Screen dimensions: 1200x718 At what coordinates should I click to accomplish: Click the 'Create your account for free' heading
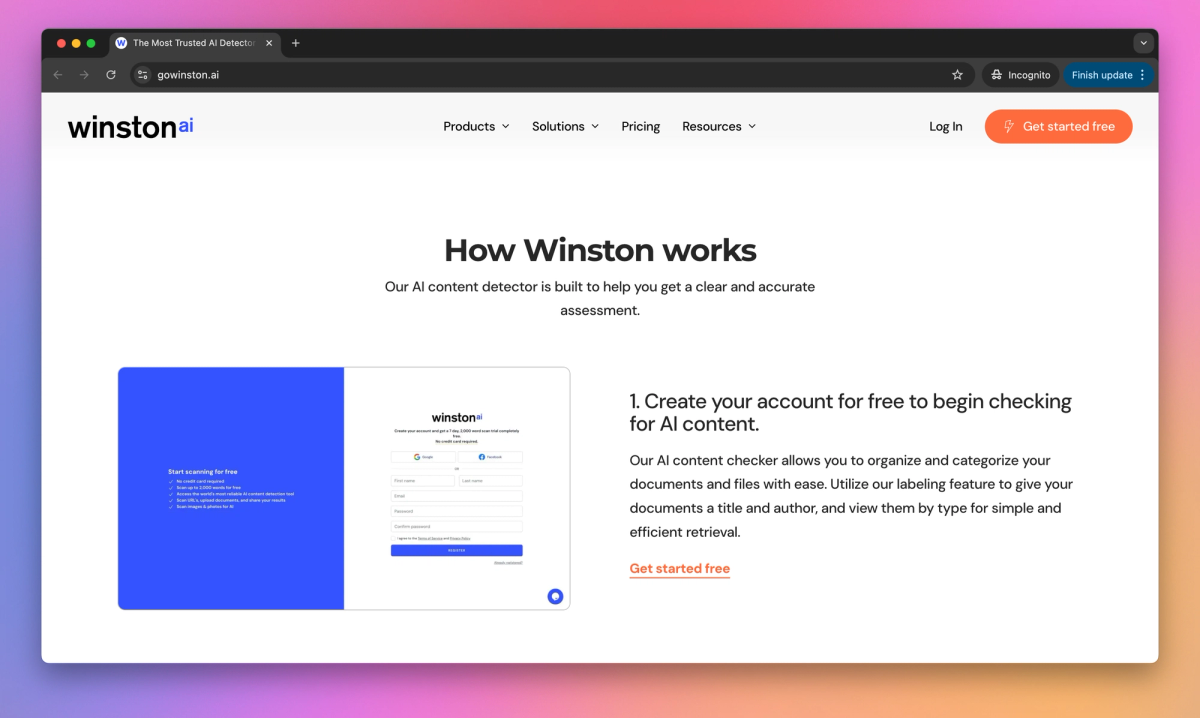click(x=851, y=412)
